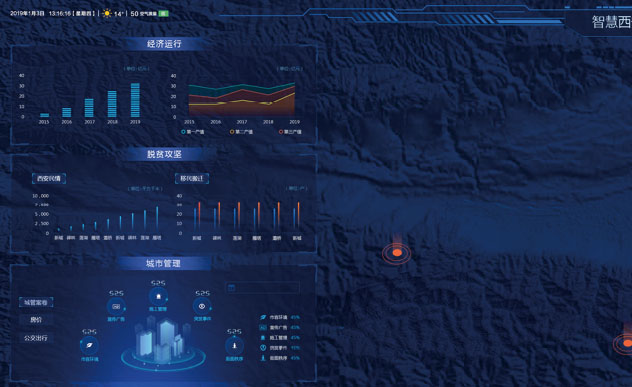Switch to the 房价 tab

coord(36,320)
